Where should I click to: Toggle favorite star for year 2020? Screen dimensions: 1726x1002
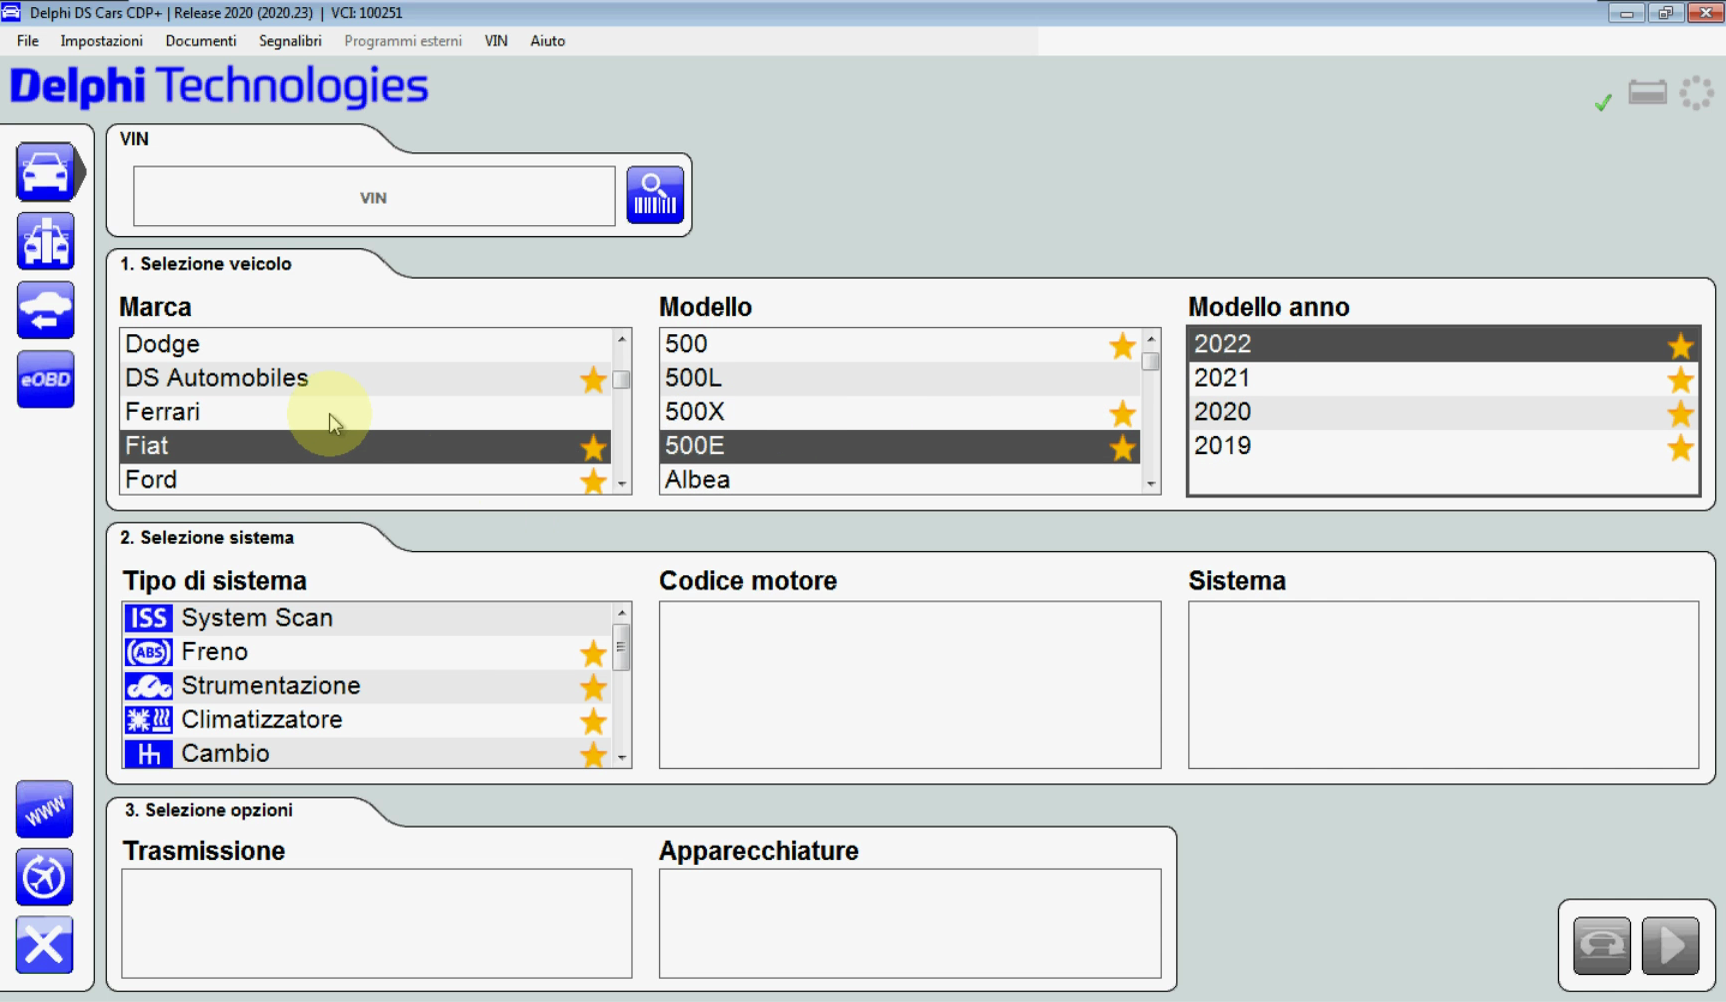pyautogui.click(x=1680, y=413)
